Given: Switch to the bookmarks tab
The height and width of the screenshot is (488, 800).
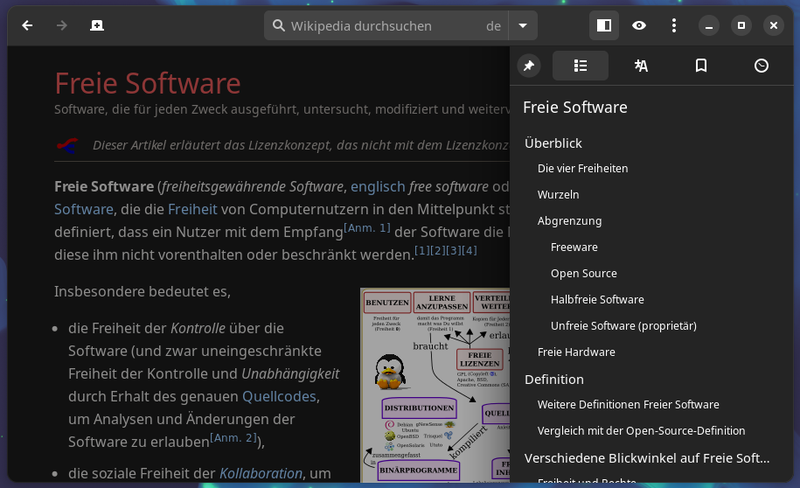Looking at the screenshot, I should click(x=701, y=66).
